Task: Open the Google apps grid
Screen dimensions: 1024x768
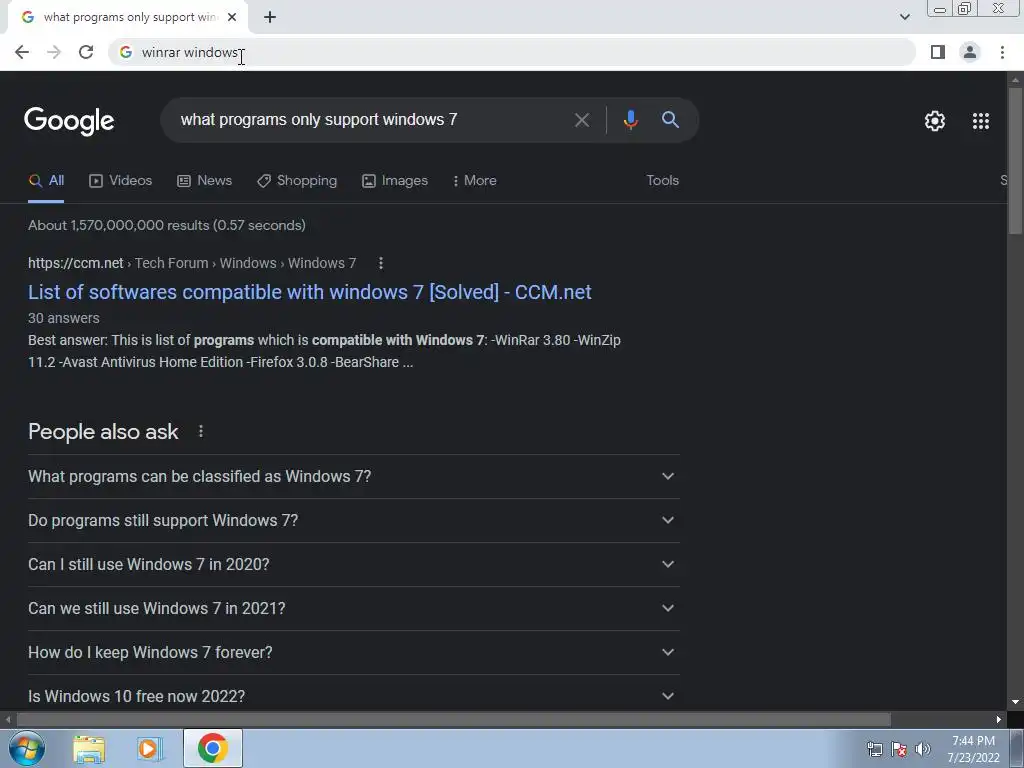Action: (981, 121)
